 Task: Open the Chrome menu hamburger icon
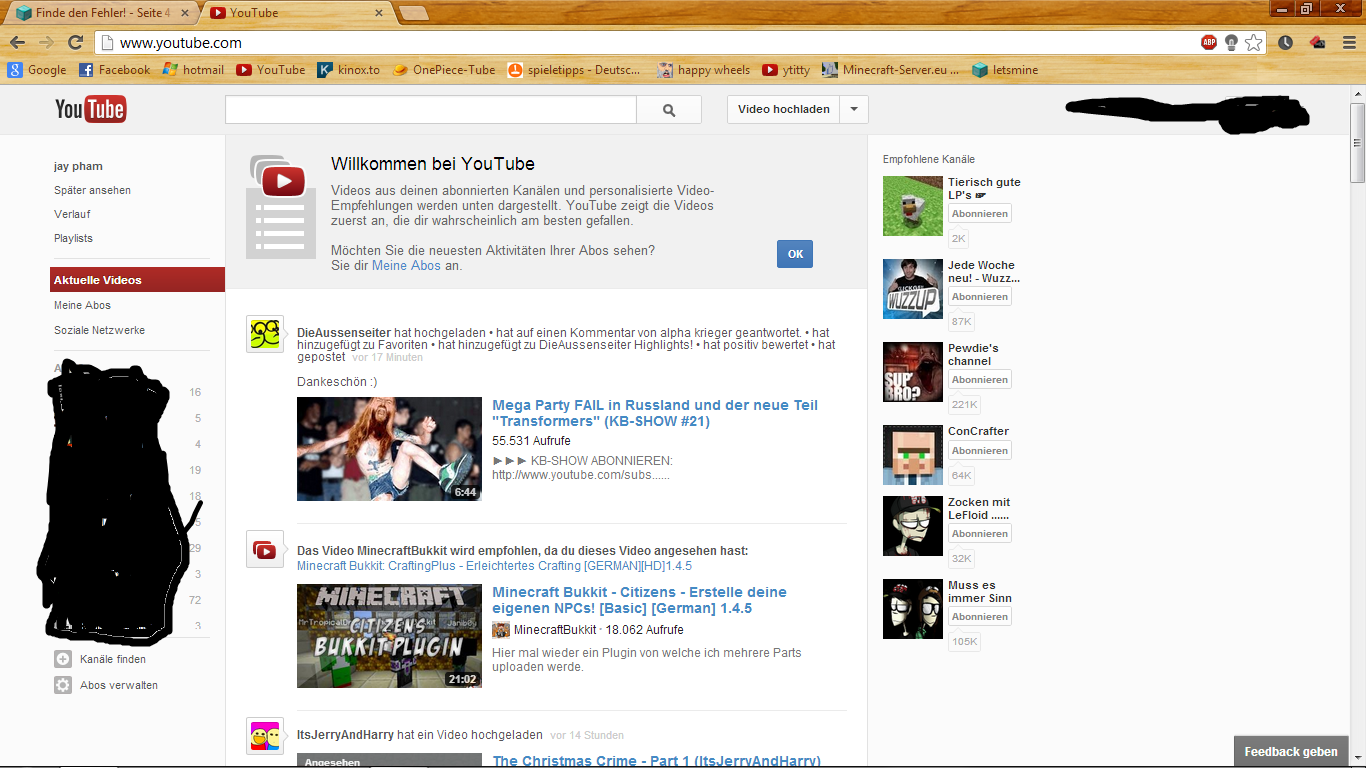(x=1349, y=42)
